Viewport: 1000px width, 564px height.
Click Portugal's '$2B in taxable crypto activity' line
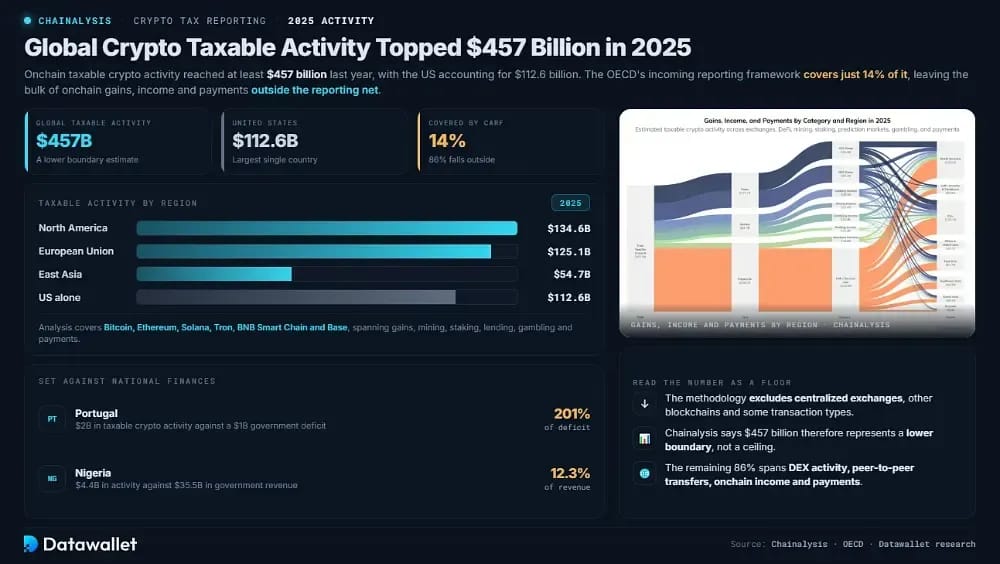[x=200, y=426]
